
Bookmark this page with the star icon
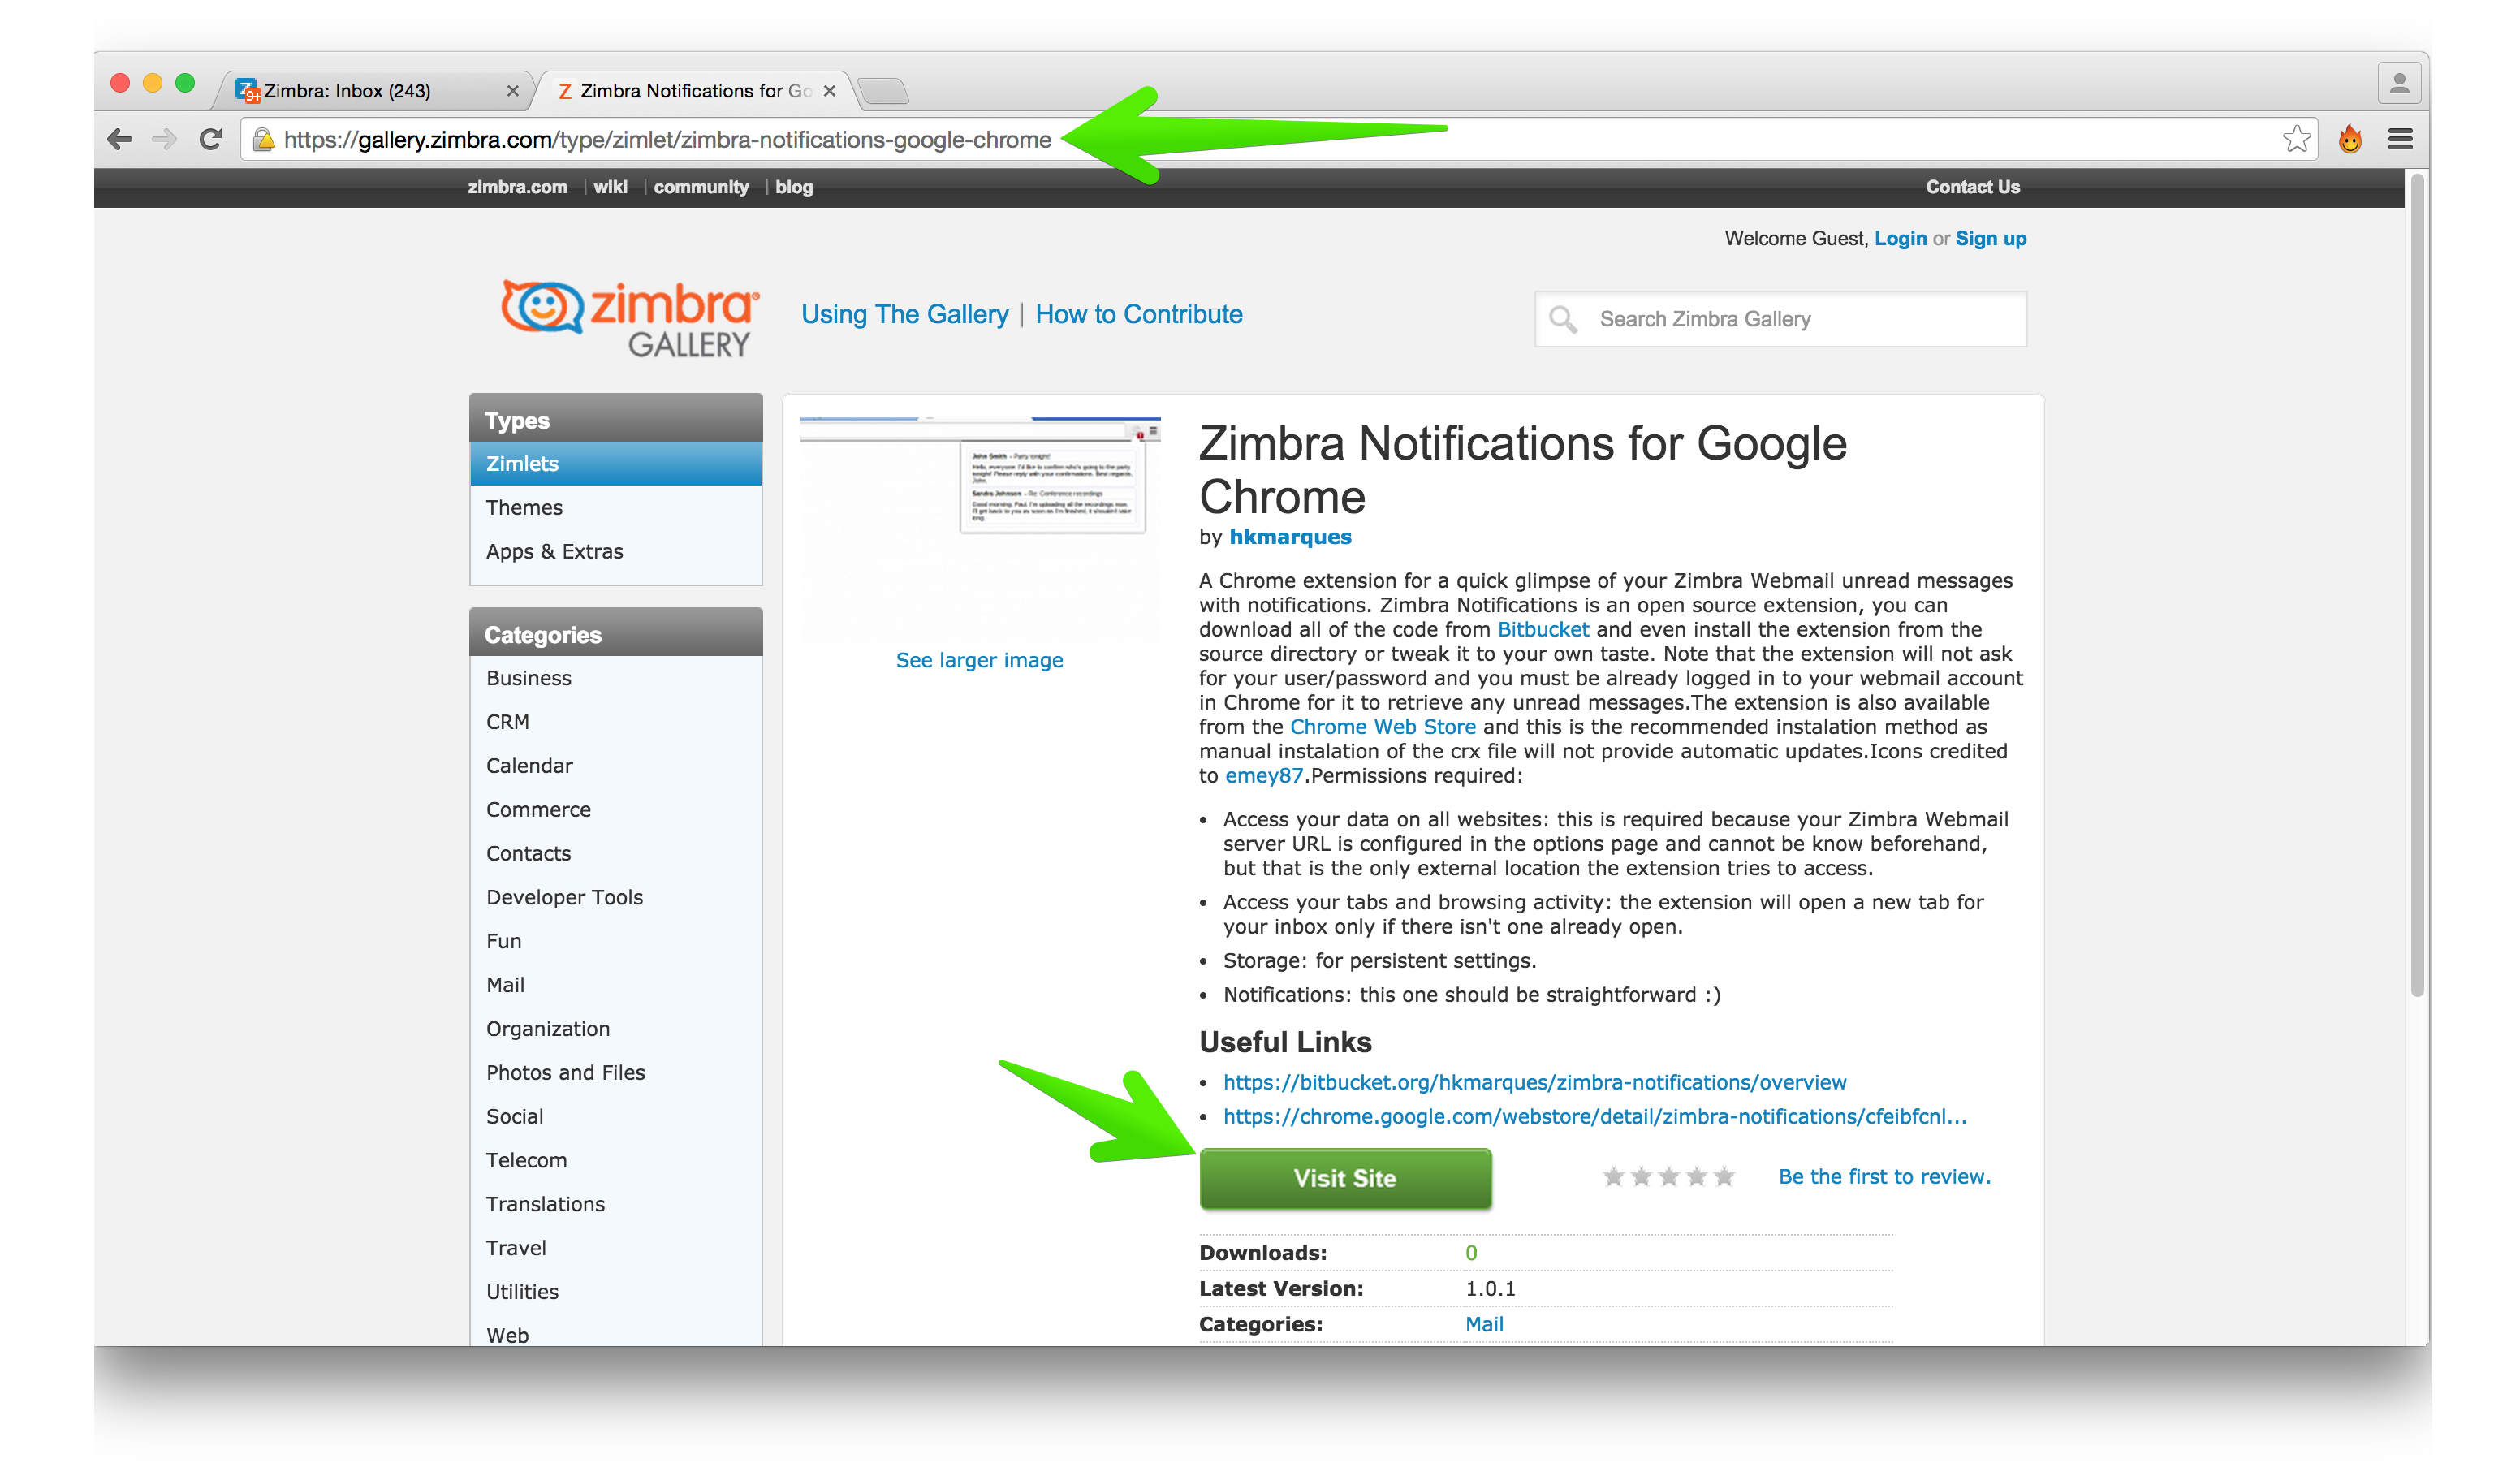pyautogui.click(x=2297, y=139)
